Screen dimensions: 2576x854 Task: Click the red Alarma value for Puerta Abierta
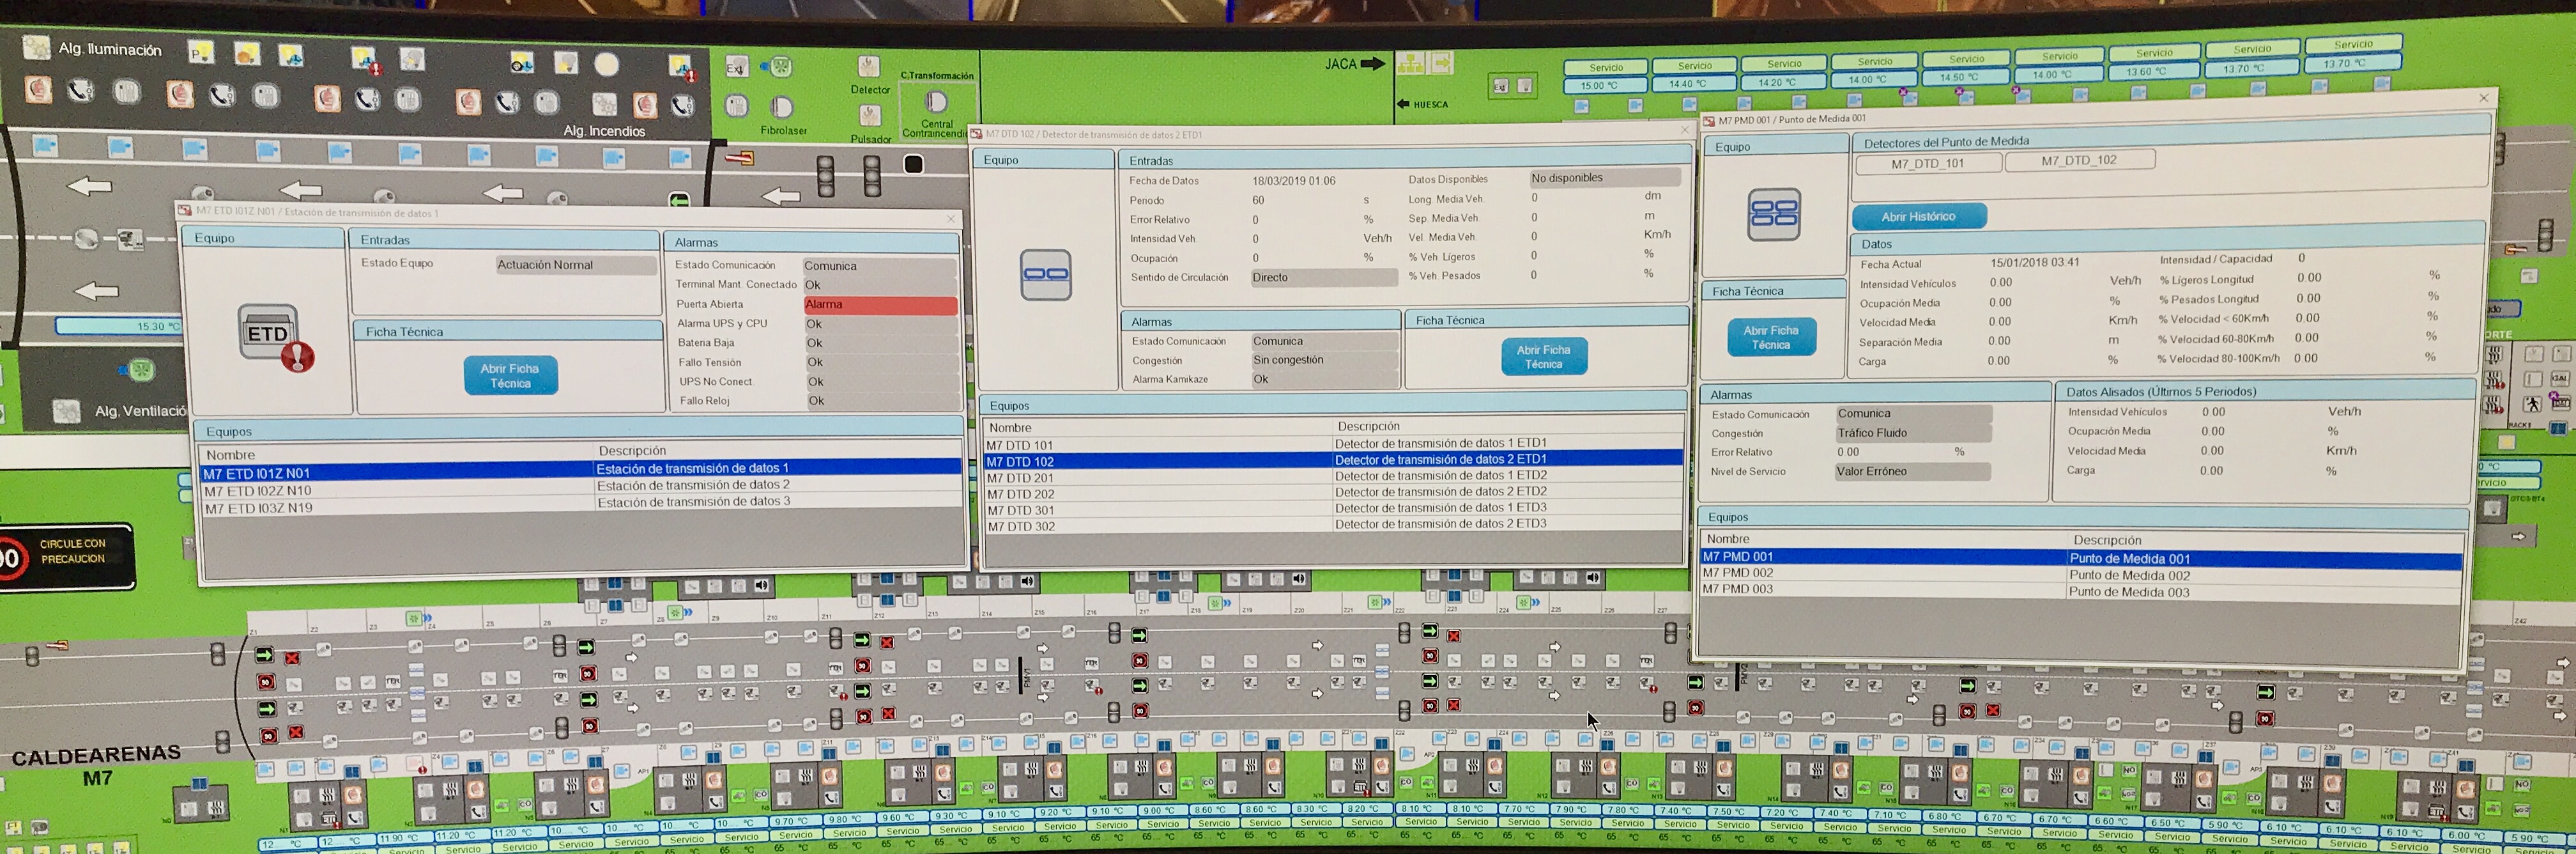pyautogui.click(x=880, y=305)
